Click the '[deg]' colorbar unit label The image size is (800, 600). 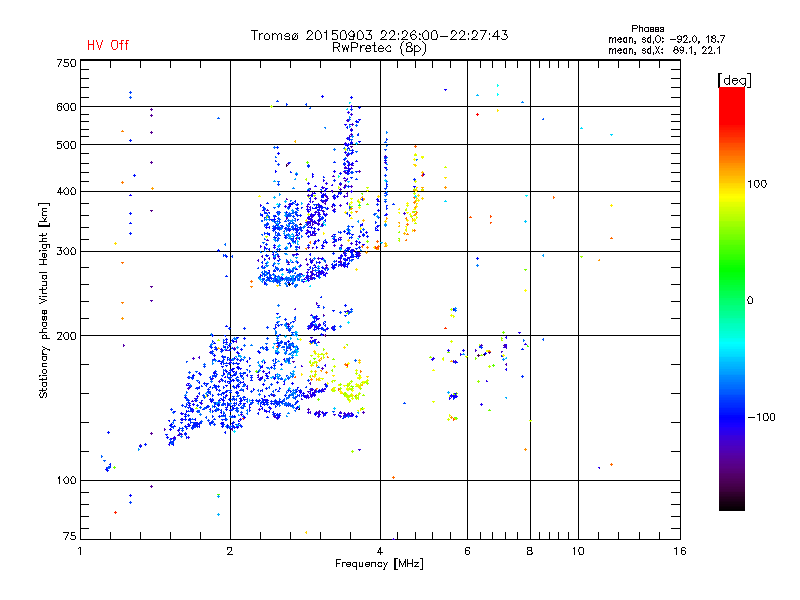click(734, 80)
